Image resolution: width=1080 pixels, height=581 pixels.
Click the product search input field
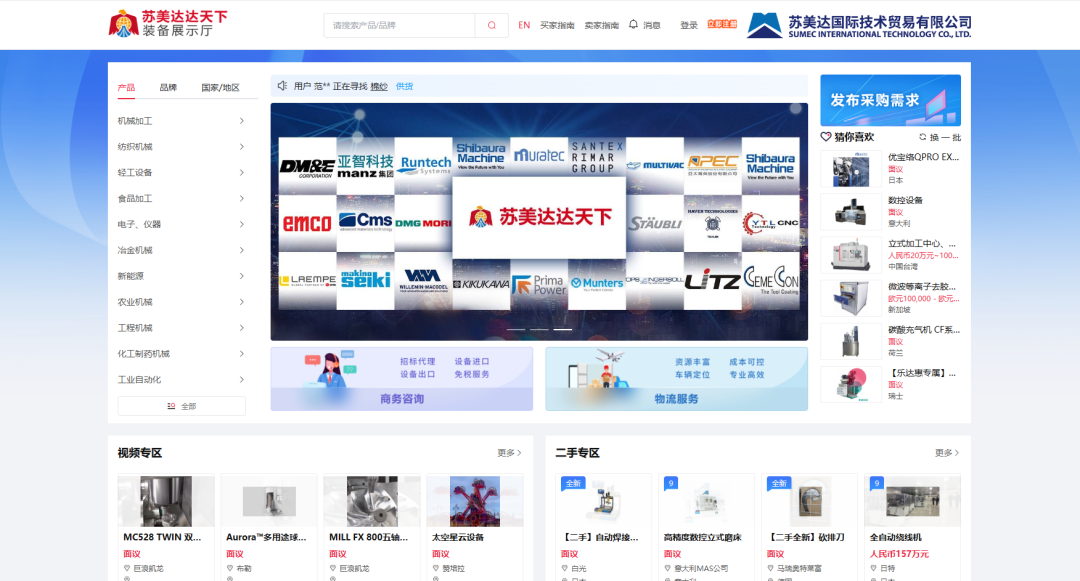pos(399,25)
